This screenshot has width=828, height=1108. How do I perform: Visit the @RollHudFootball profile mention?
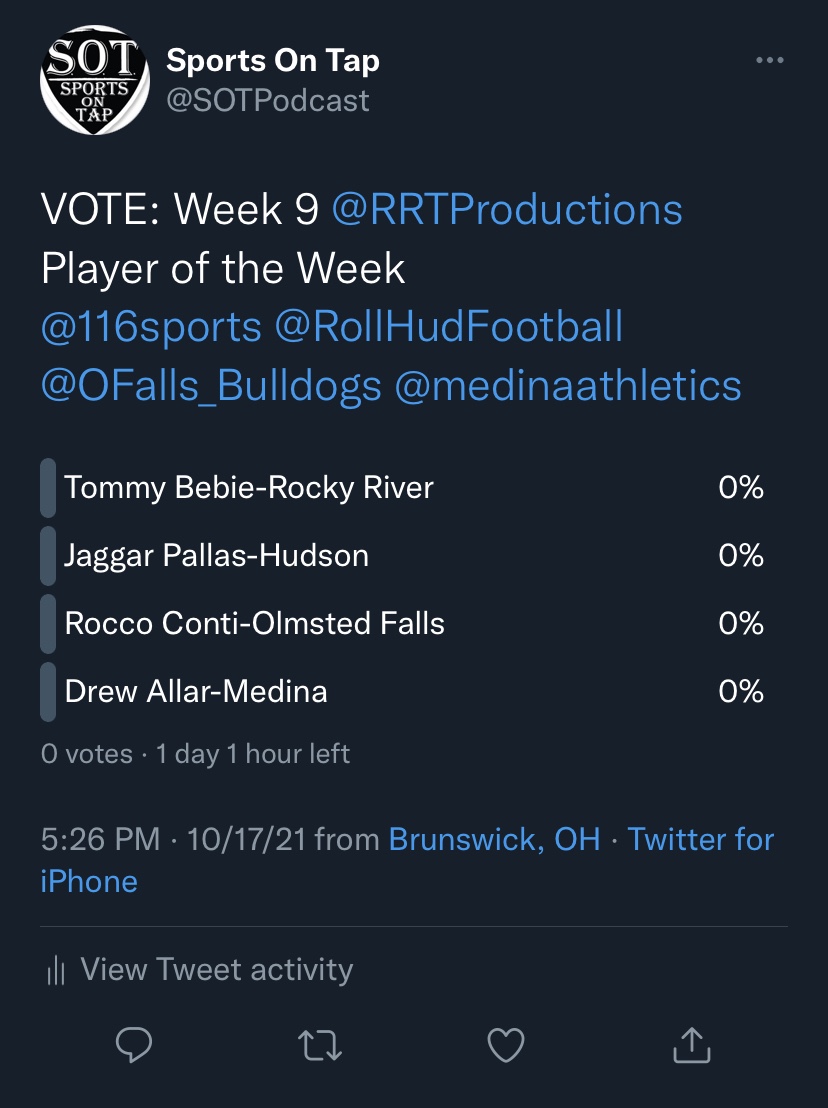448,327
